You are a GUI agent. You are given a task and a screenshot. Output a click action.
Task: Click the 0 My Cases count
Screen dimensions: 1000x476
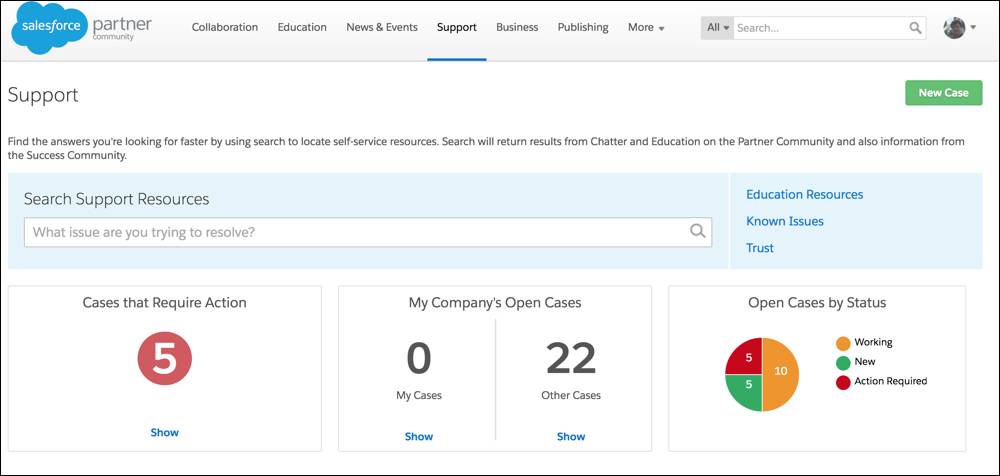[418, 358]
